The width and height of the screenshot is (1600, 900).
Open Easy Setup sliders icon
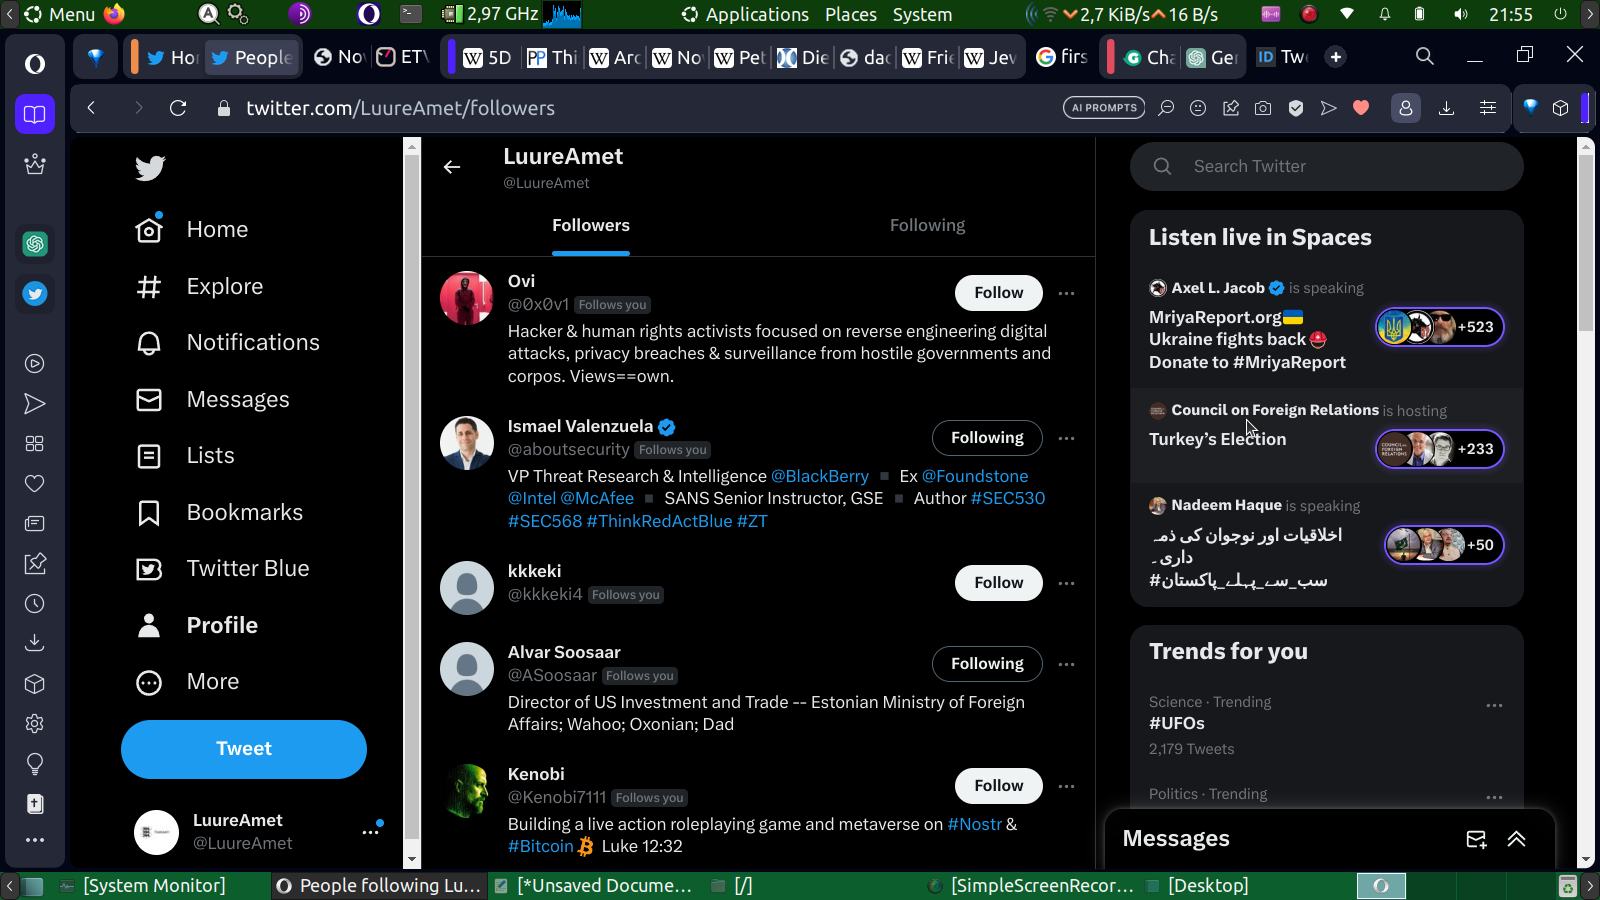[x=1488, y=108]
